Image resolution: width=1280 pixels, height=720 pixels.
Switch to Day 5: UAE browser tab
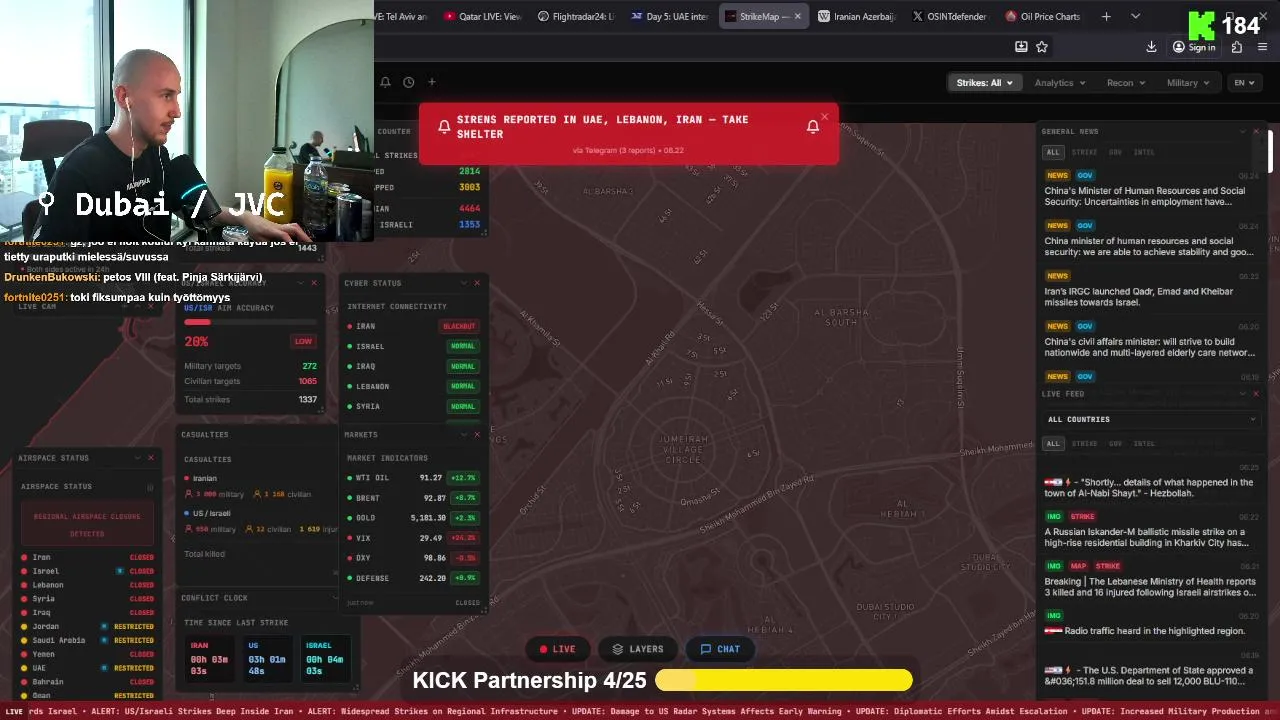[669, 16]
